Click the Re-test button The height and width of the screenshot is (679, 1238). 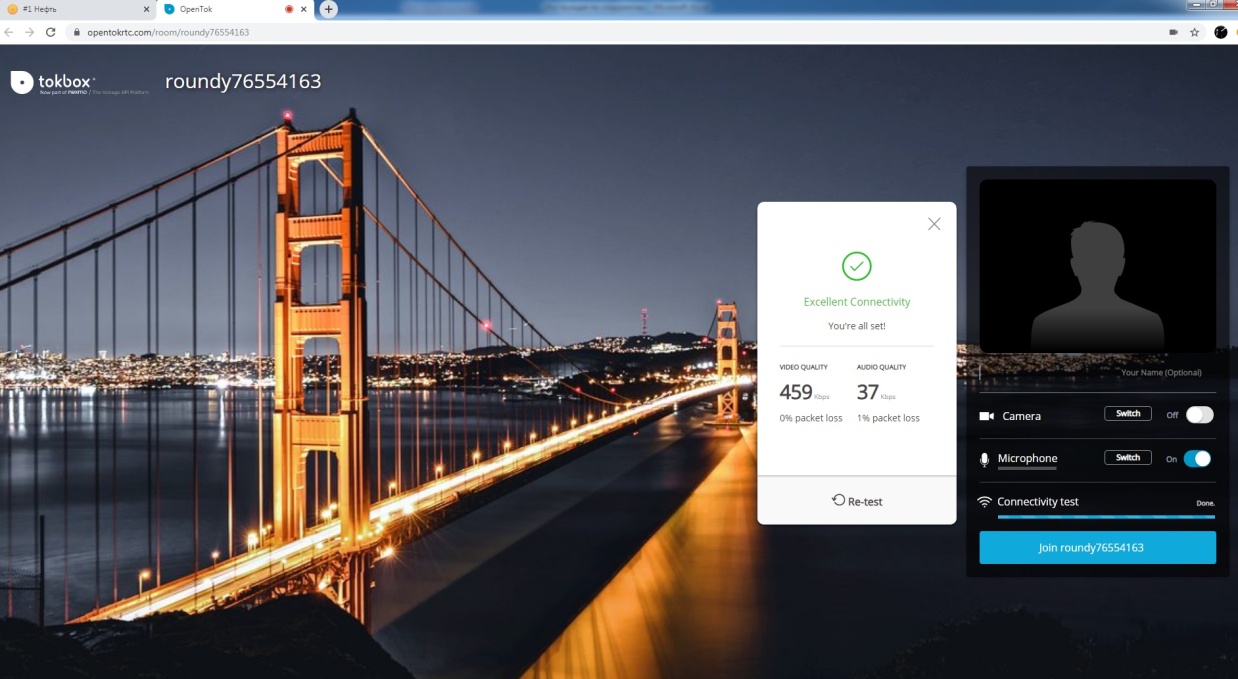857,501
